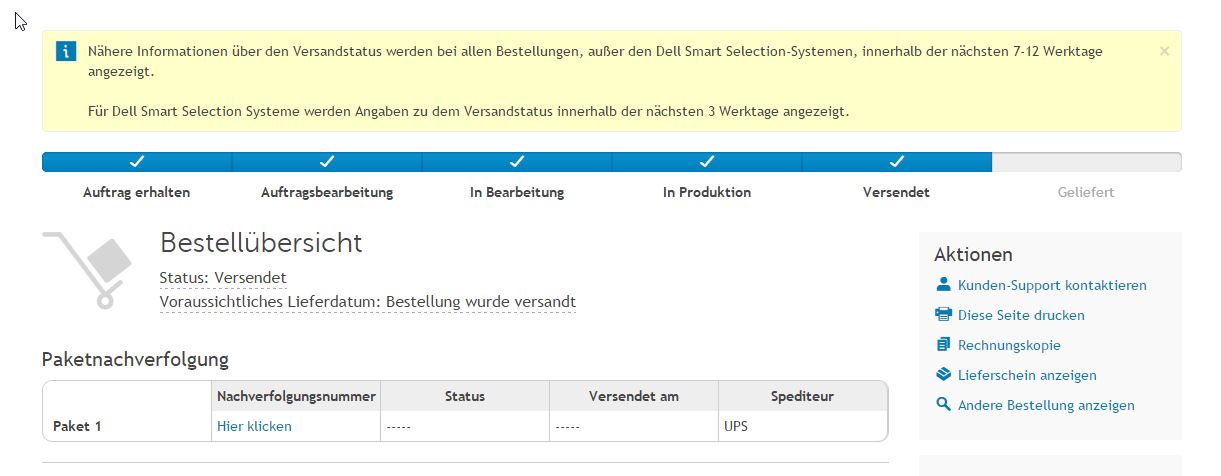Image resolution: width=1221 pixels, height=476 pixels.
Task: Dismiss the yellow shipping notice banner
Action: click(x=1164, y=51)
